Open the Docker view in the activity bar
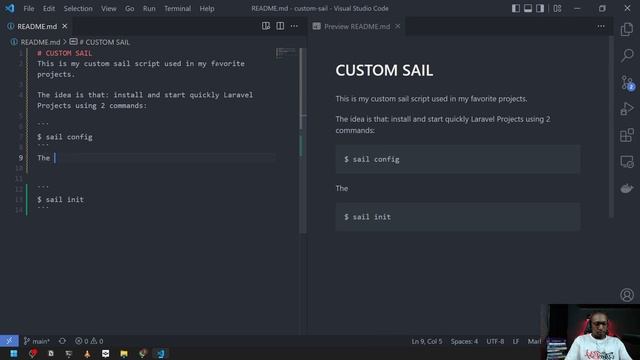 pyautogui.click(x=627, y=188)
